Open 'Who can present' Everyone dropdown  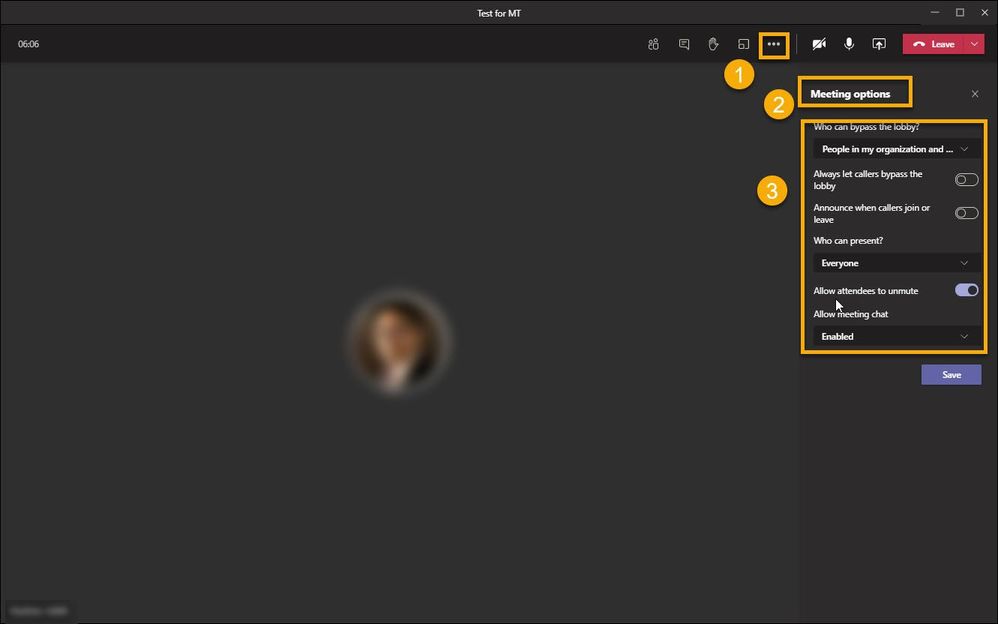point(897,263)
